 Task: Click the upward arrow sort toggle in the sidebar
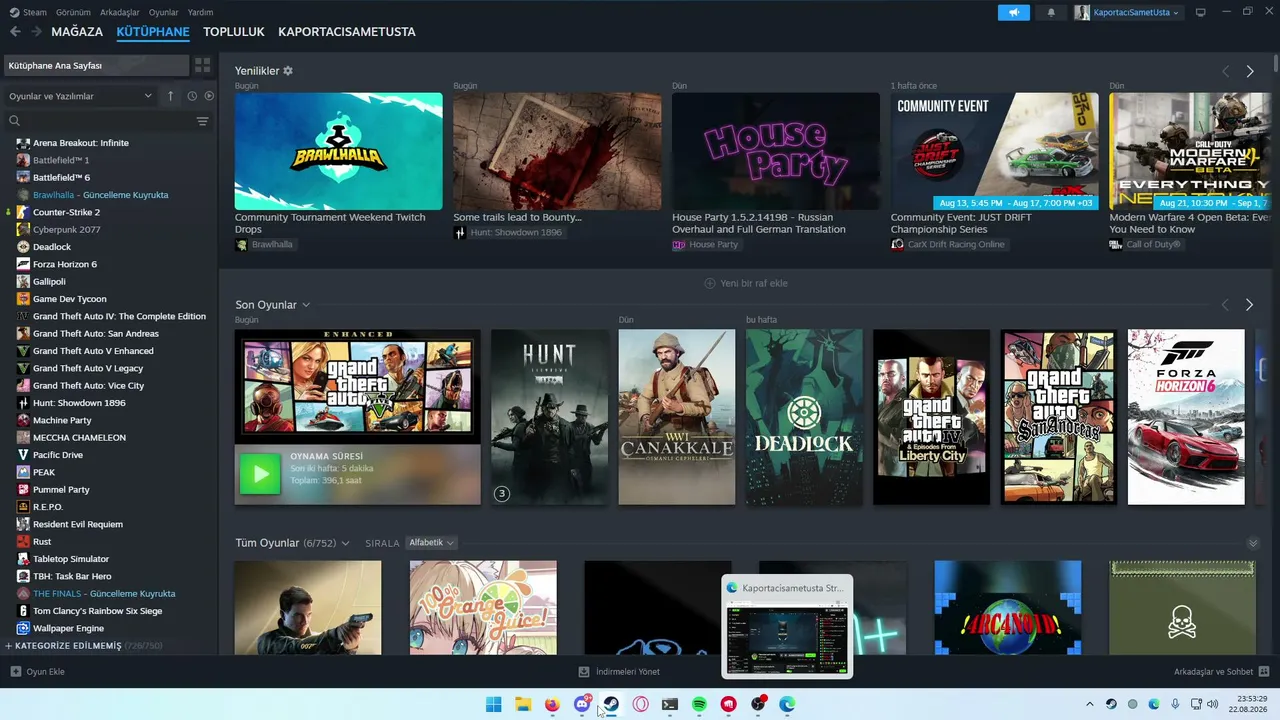click(x=170, y=96)
